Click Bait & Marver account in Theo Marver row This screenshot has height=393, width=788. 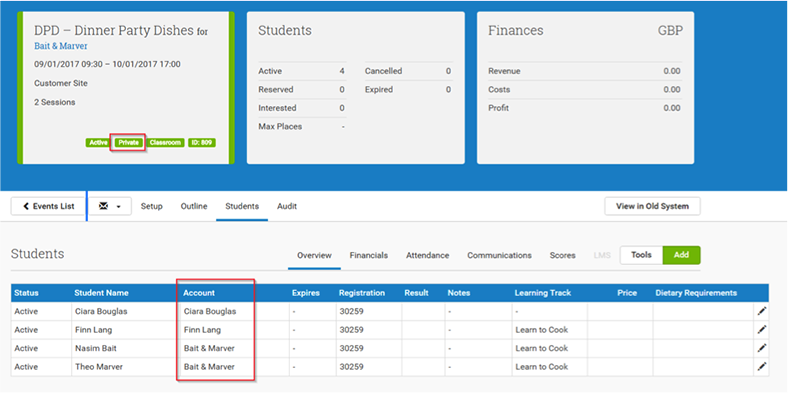(x=209, y=366)
